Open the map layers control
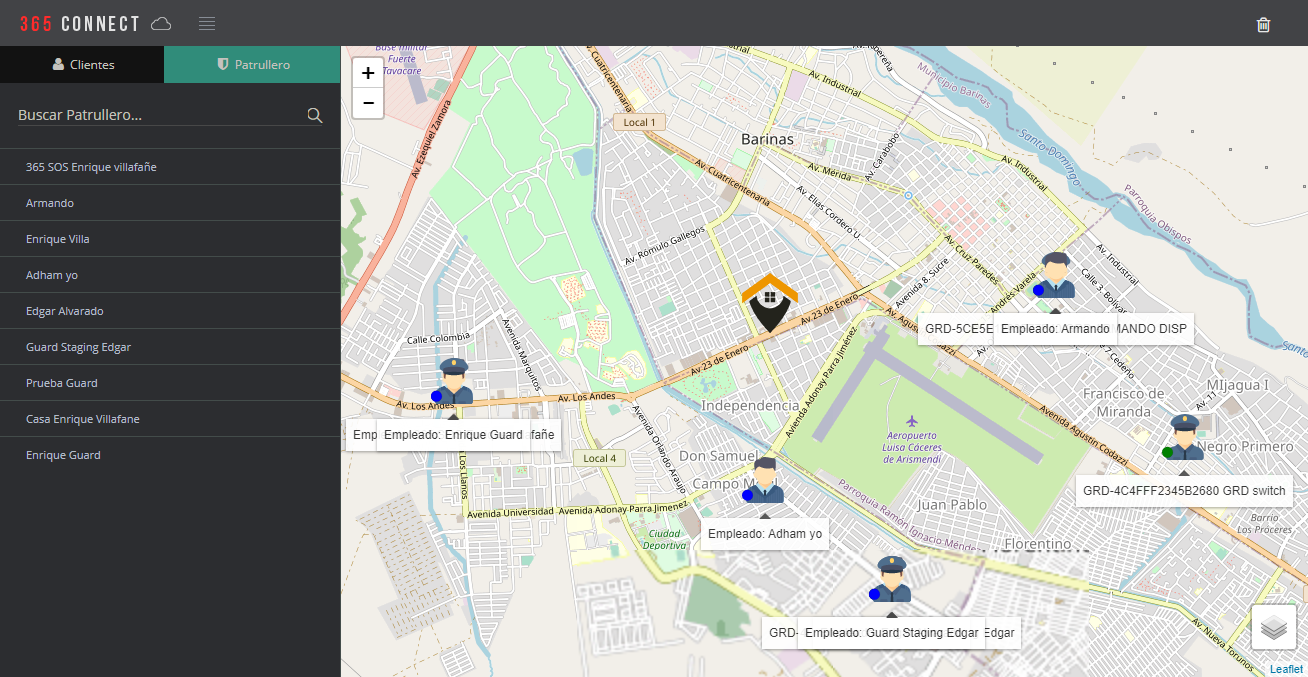 (x=1273, y=627)
